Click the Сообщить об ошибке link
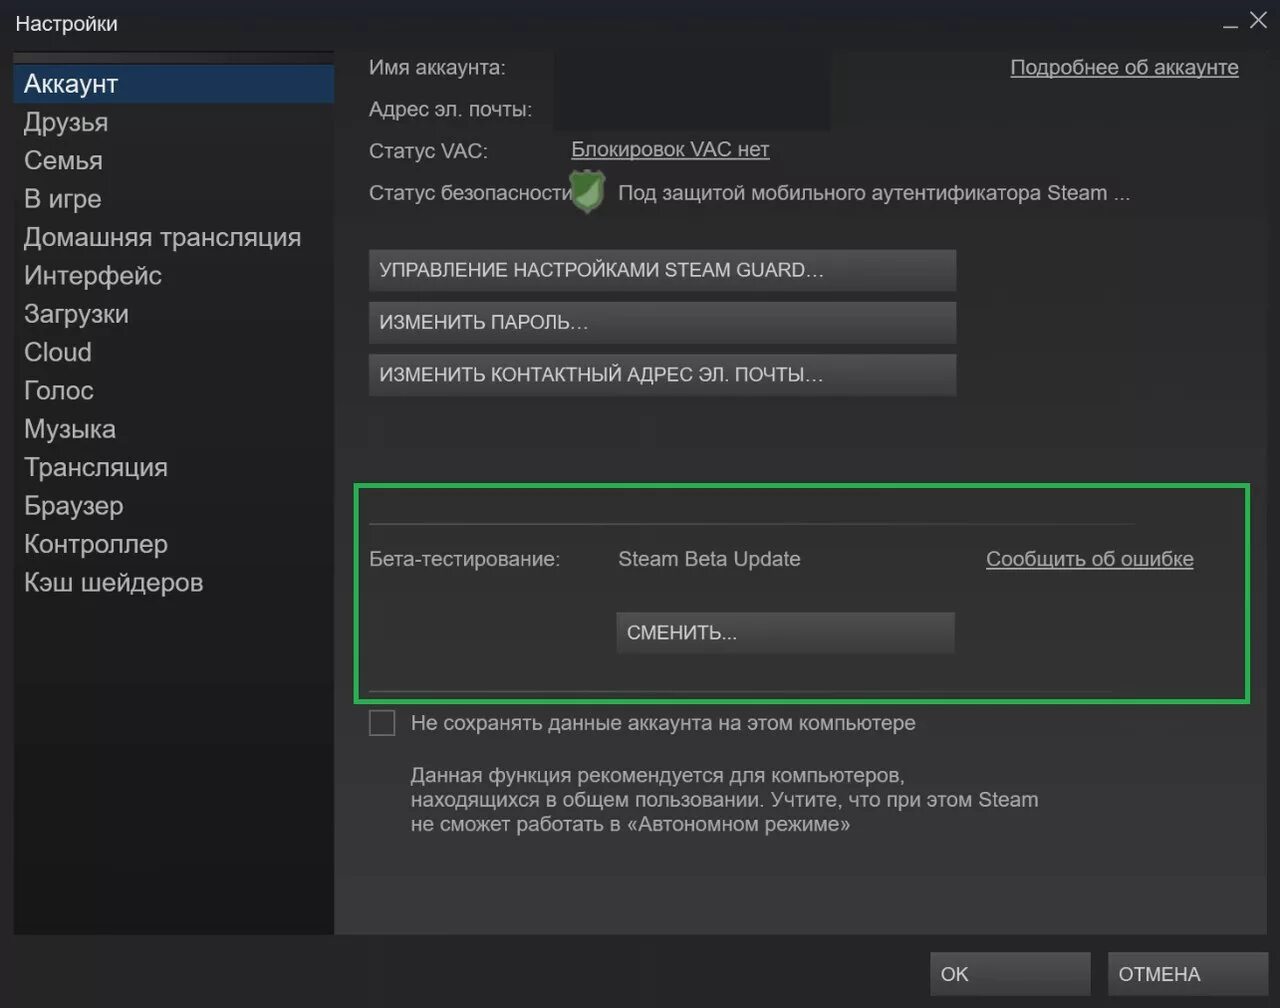The image size is (1280, 1008). click(x=1090, y=559)
